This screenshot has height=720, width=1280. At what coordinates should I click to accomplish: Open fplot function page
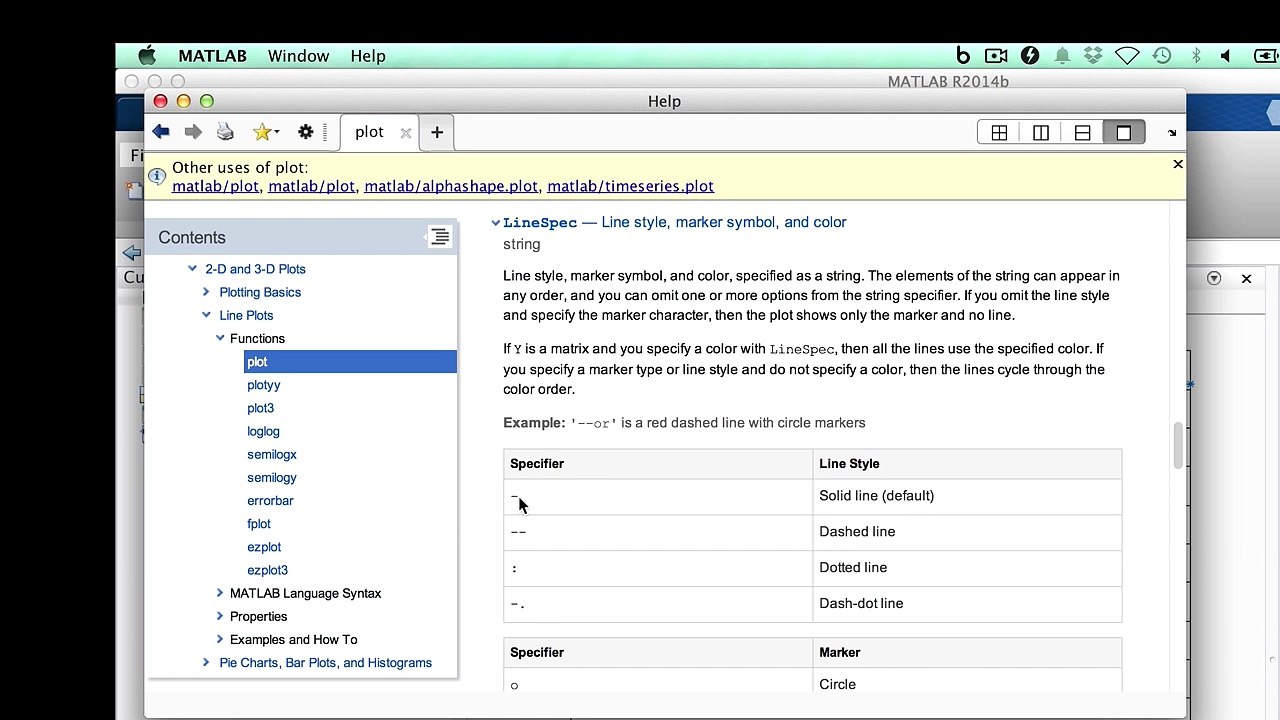(259, 523)
